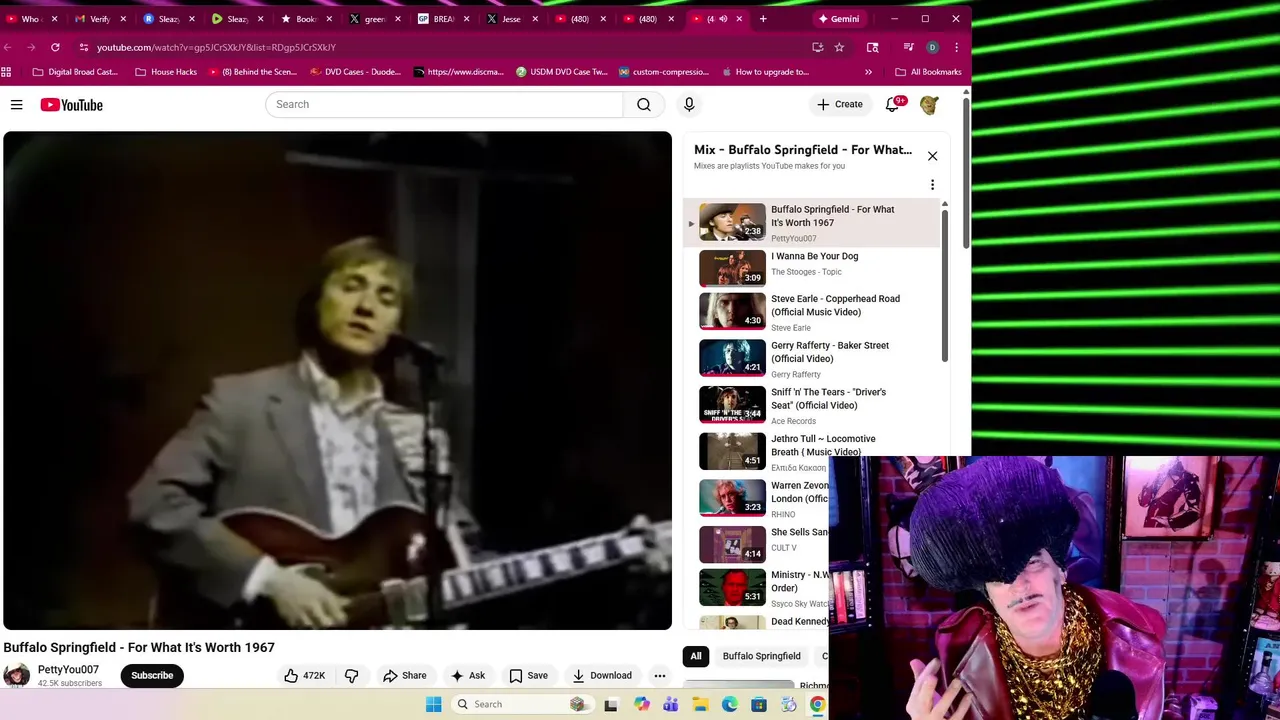Open the All Bookmarks folder
1280x720 pixels.
(x=928, y=72)
